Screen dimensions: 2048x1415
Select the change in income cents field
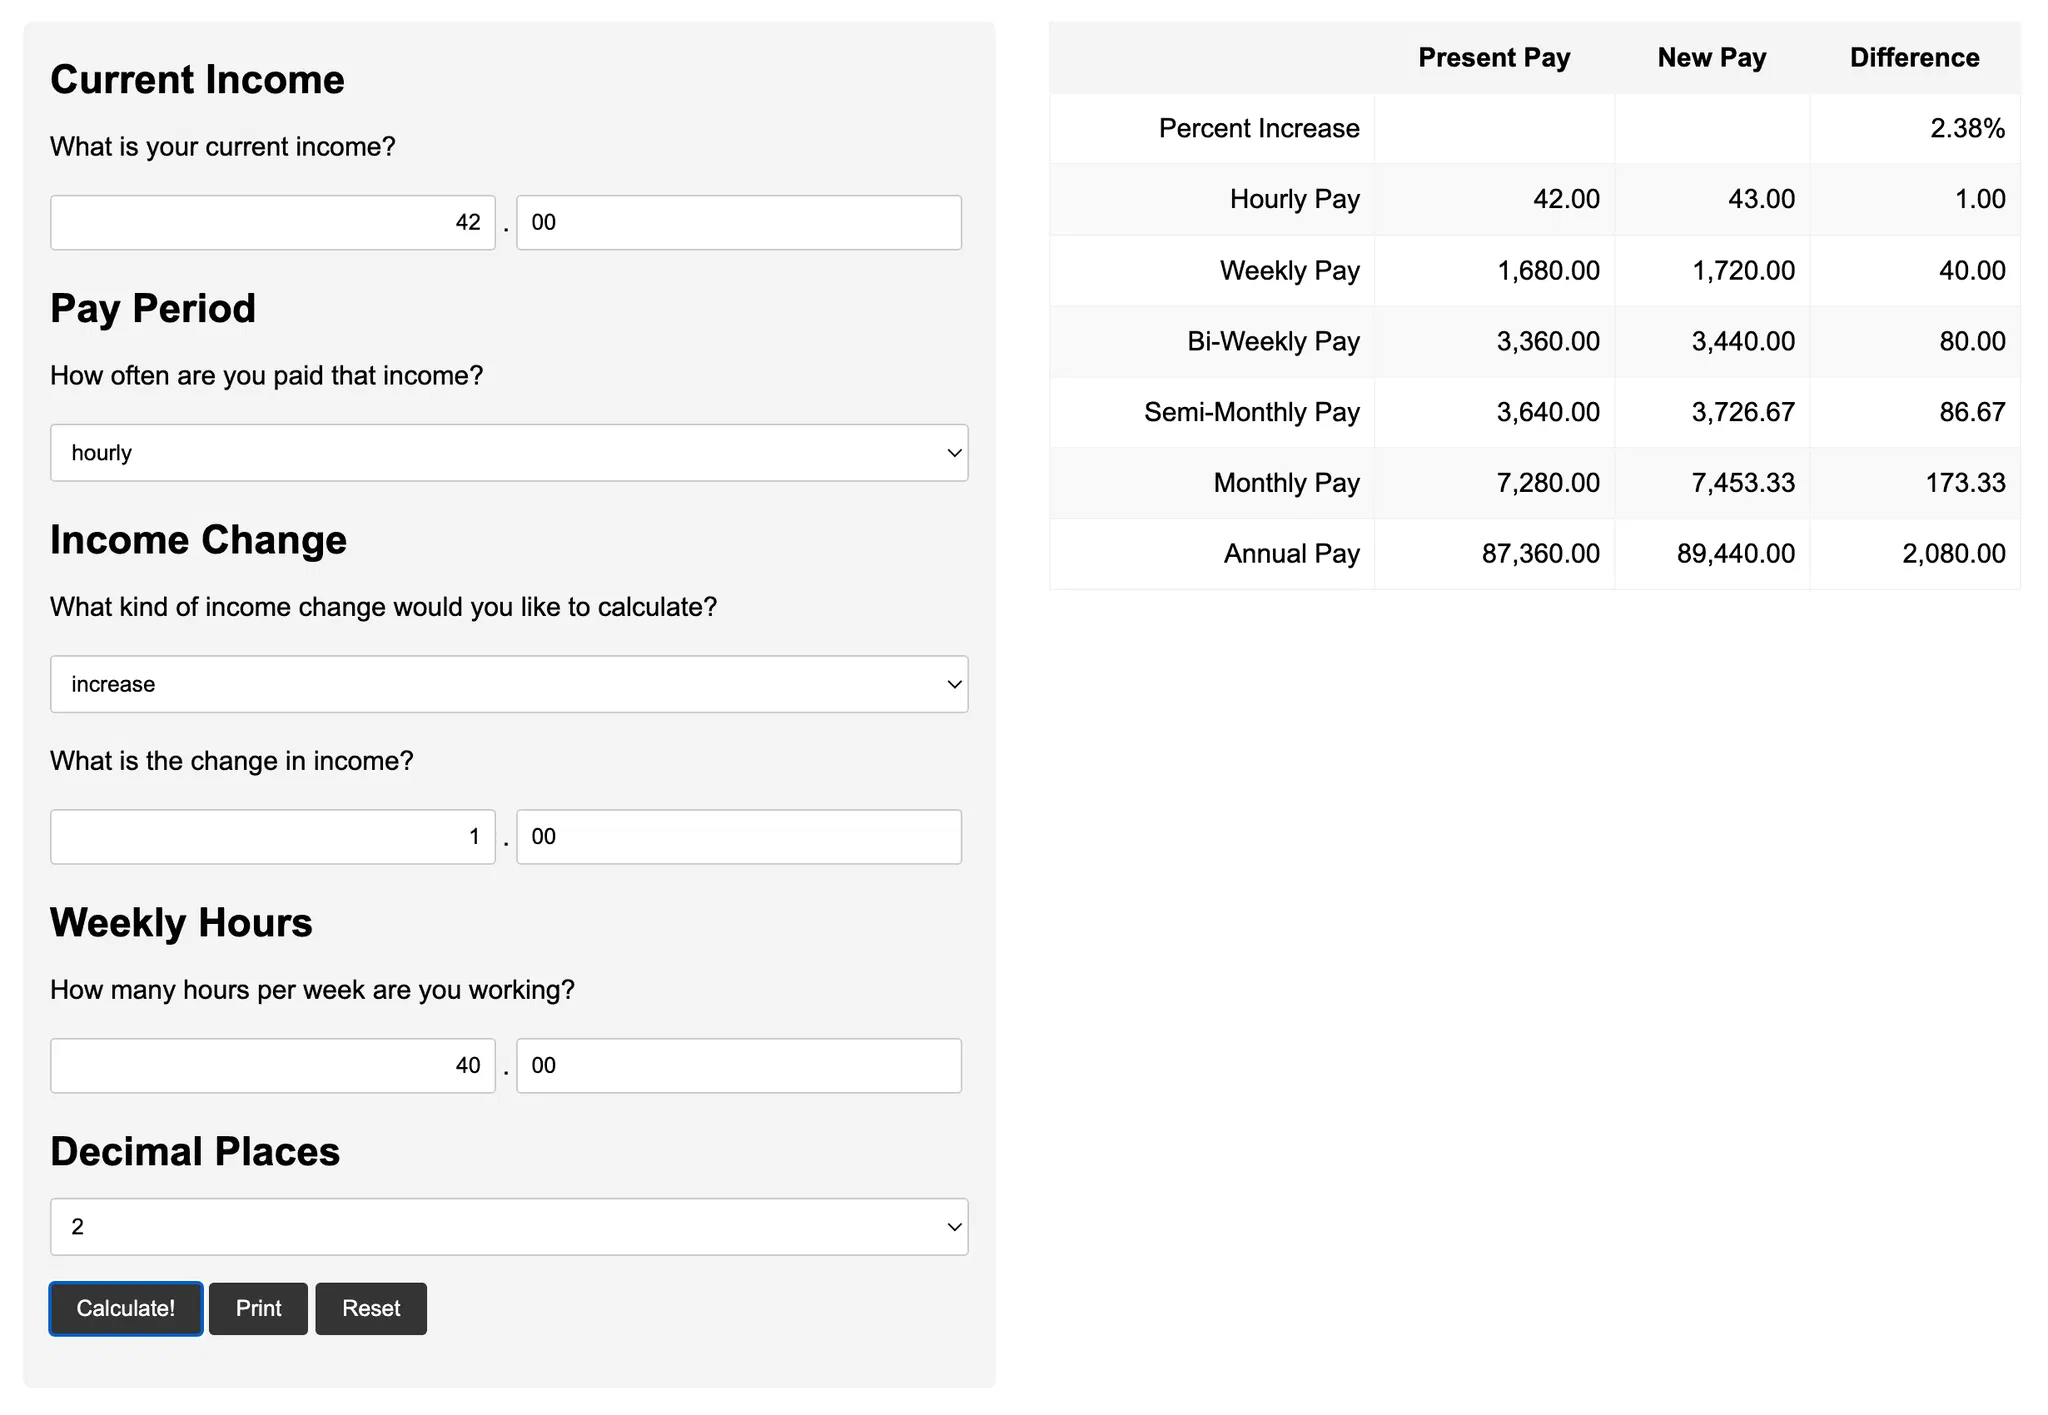739,837
